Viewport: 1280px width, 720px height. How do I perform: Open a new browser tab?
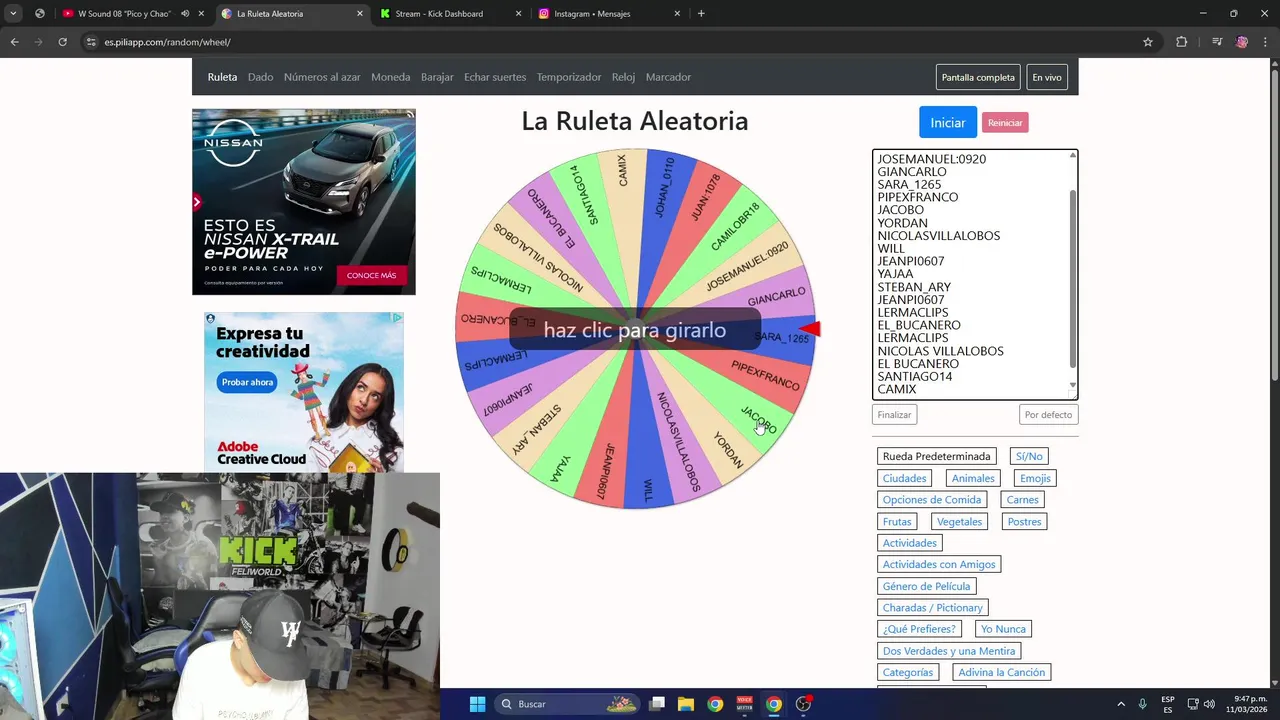(x=701, y=14)
